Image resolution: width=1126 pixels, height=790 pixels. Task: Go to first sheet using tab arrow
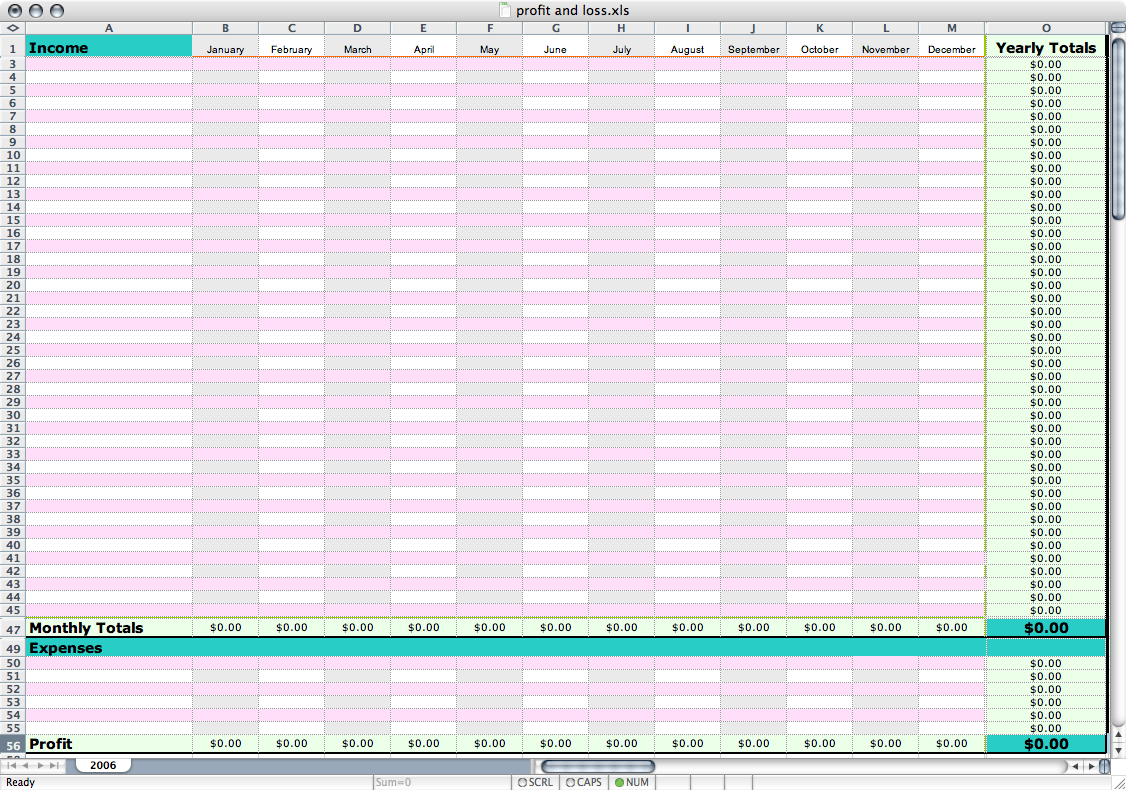point(11,766)
